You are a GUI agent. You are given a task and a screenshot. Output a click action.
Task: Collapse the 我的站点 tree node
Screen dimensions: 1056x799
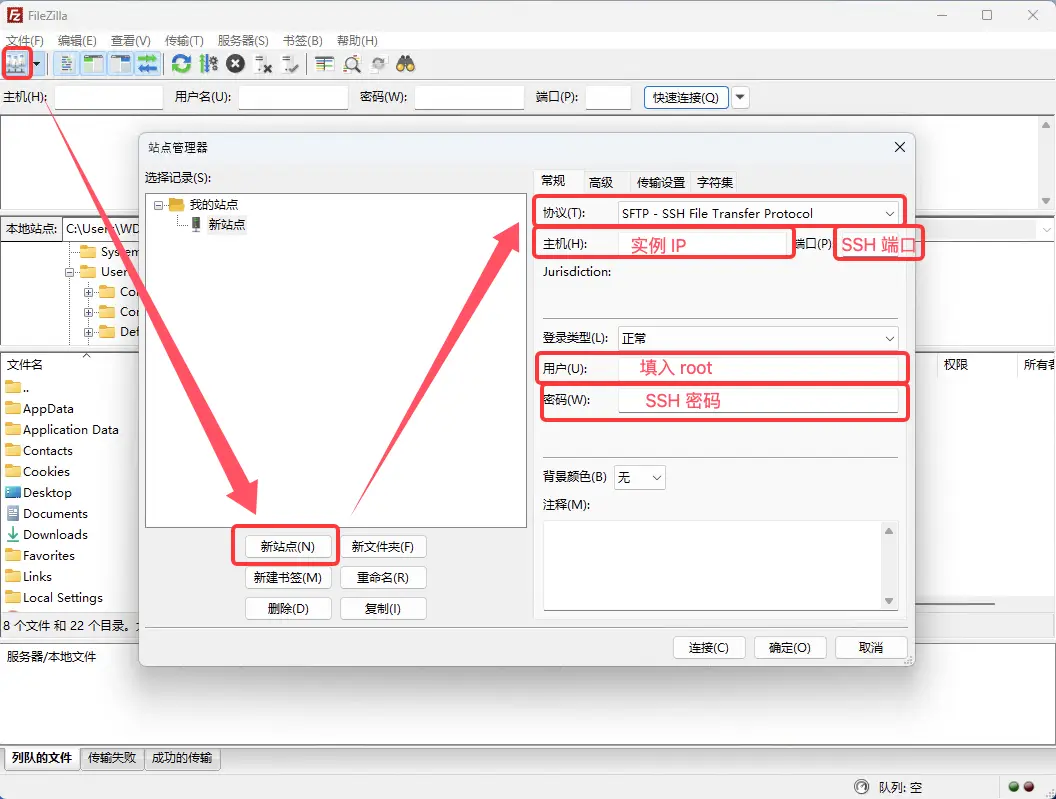tap(158, 204)
